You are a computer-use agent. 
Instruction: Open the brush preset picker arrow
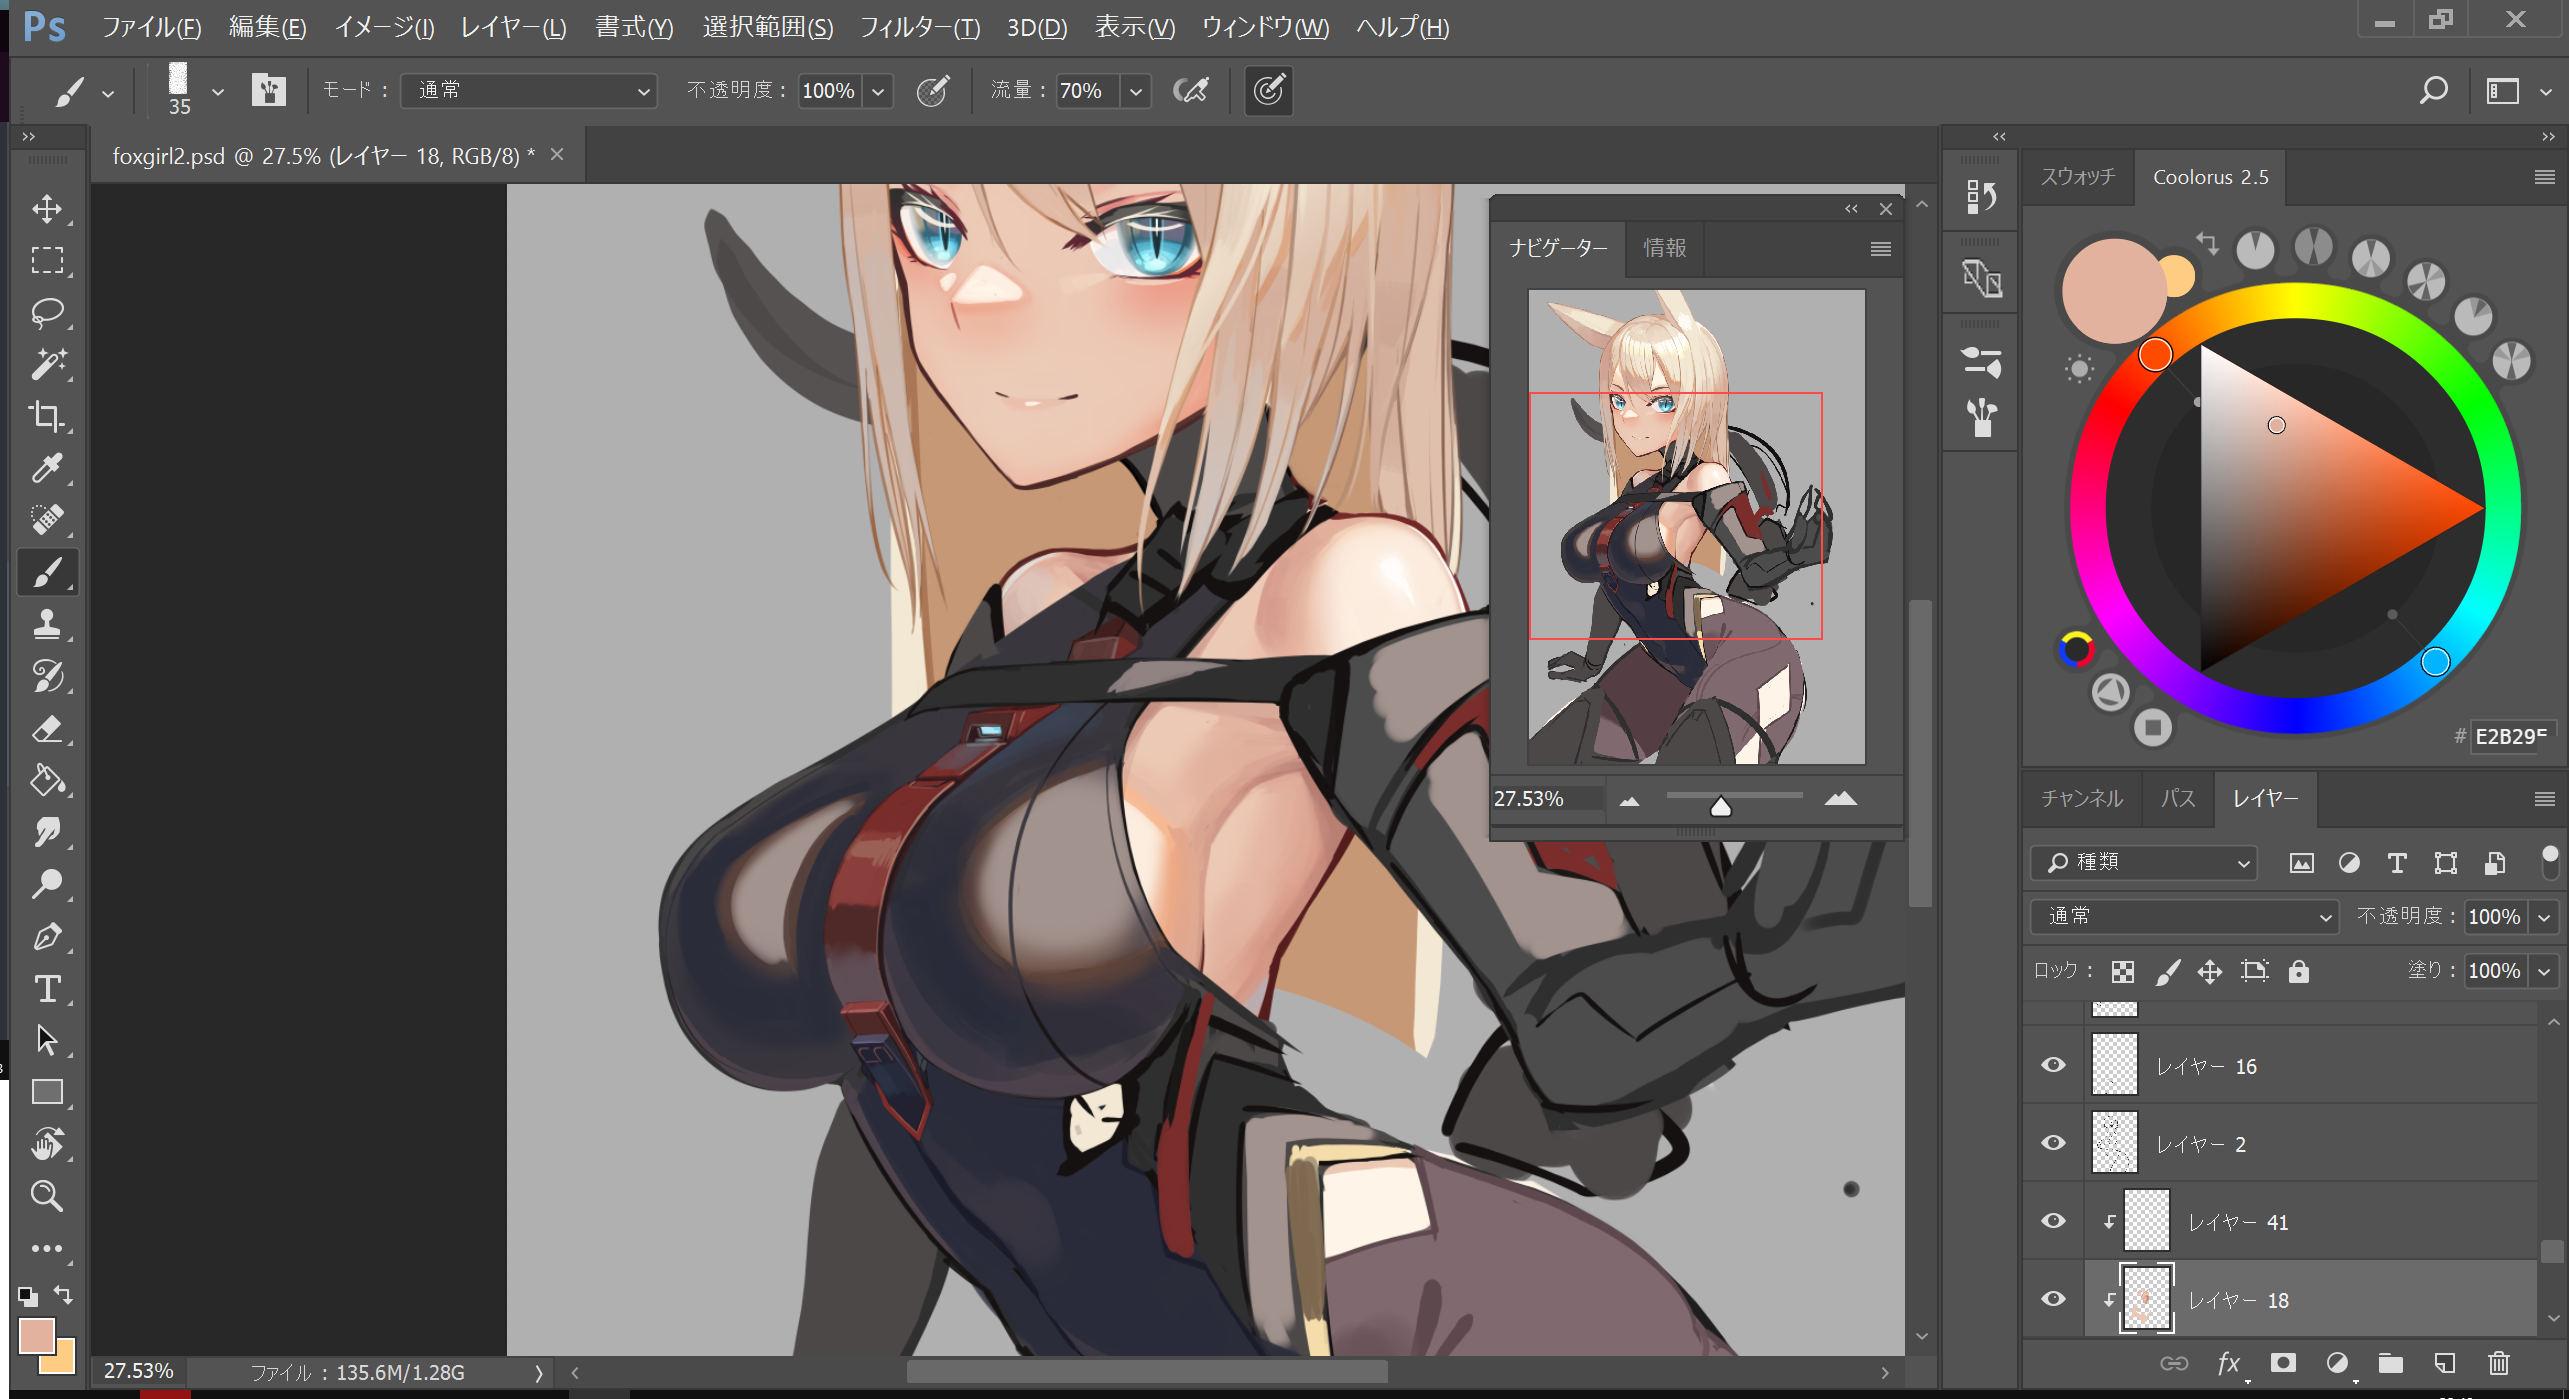pos(217,92)
